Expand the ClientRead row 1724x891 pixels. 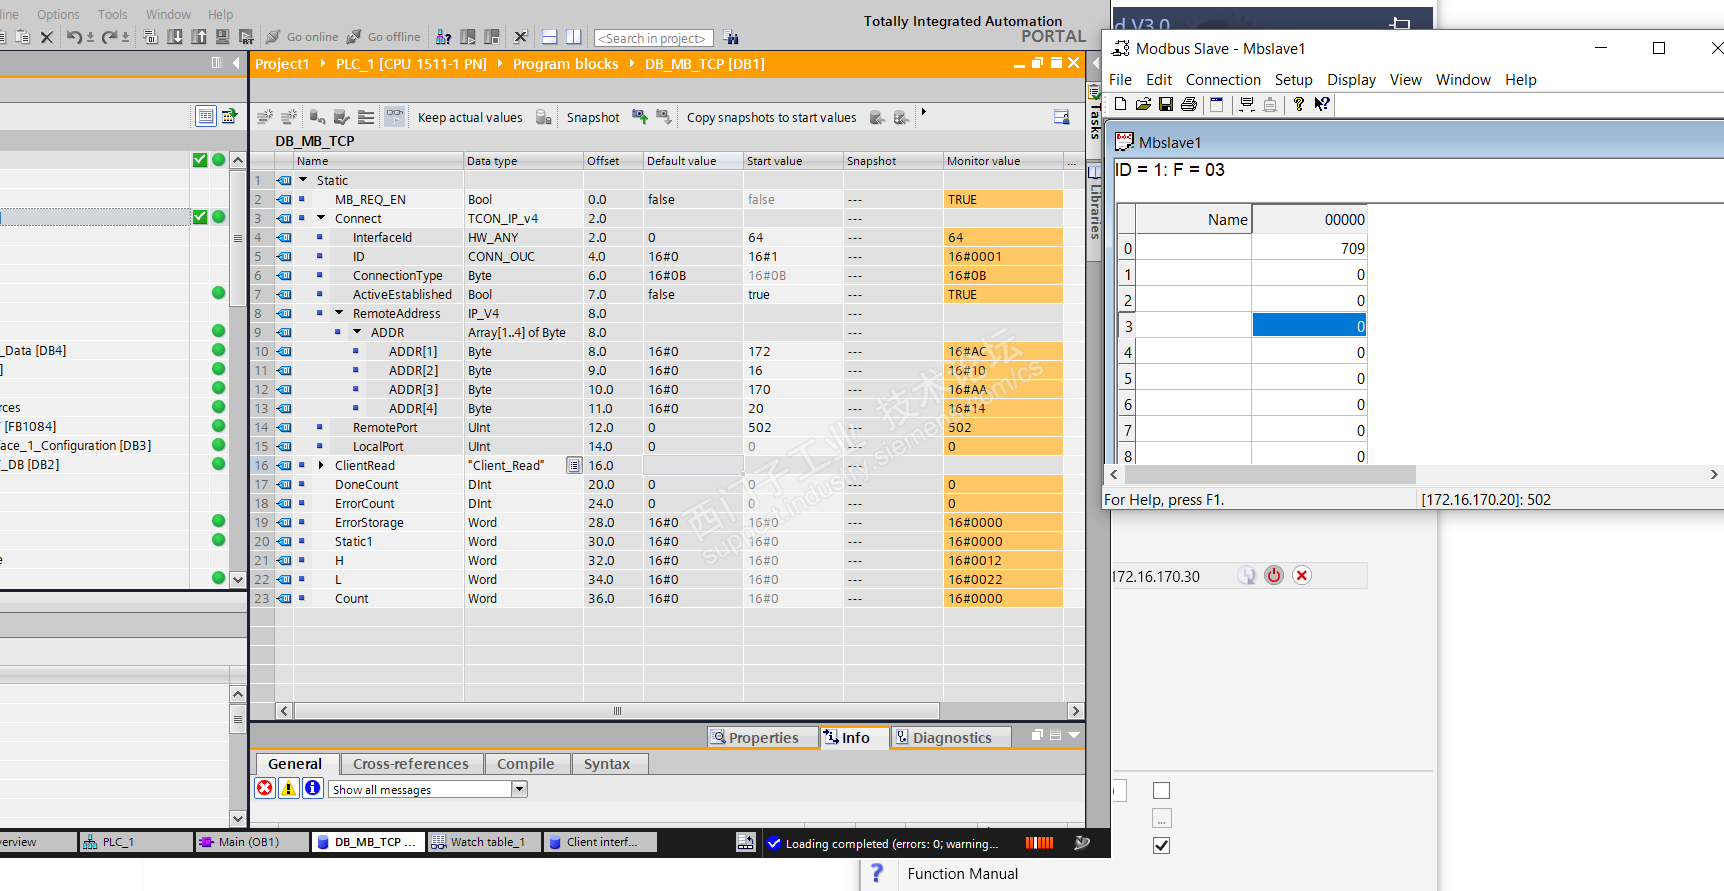pos(321,465)
